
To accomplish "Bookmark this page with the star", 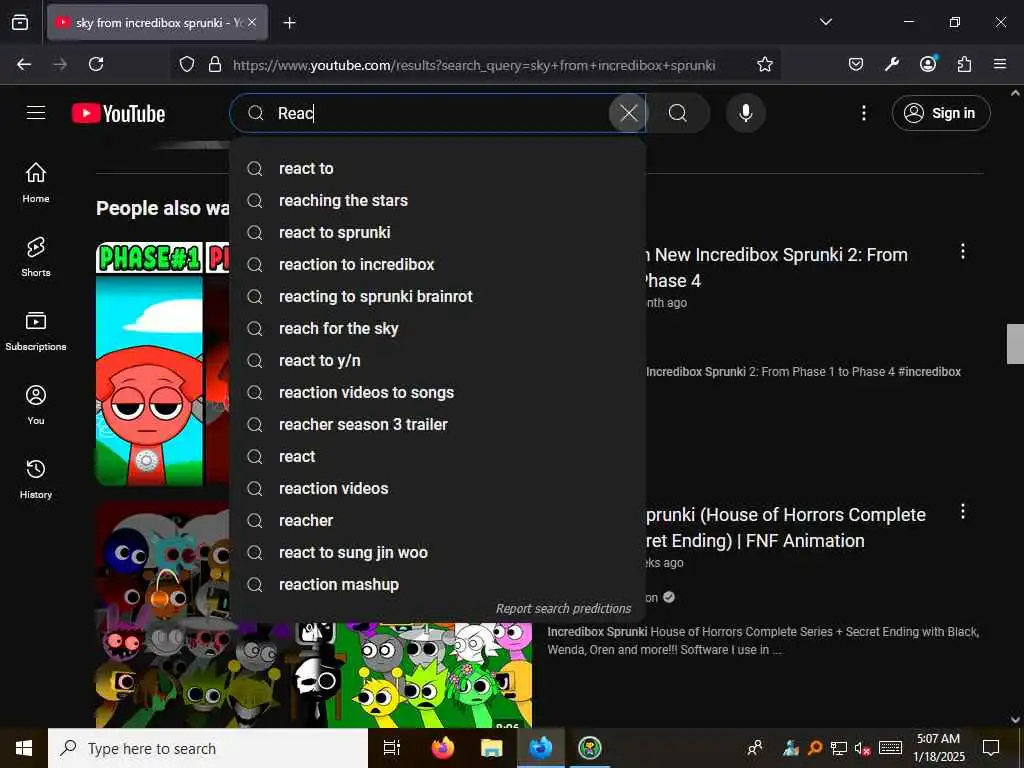I will click(x=765, y=64).
